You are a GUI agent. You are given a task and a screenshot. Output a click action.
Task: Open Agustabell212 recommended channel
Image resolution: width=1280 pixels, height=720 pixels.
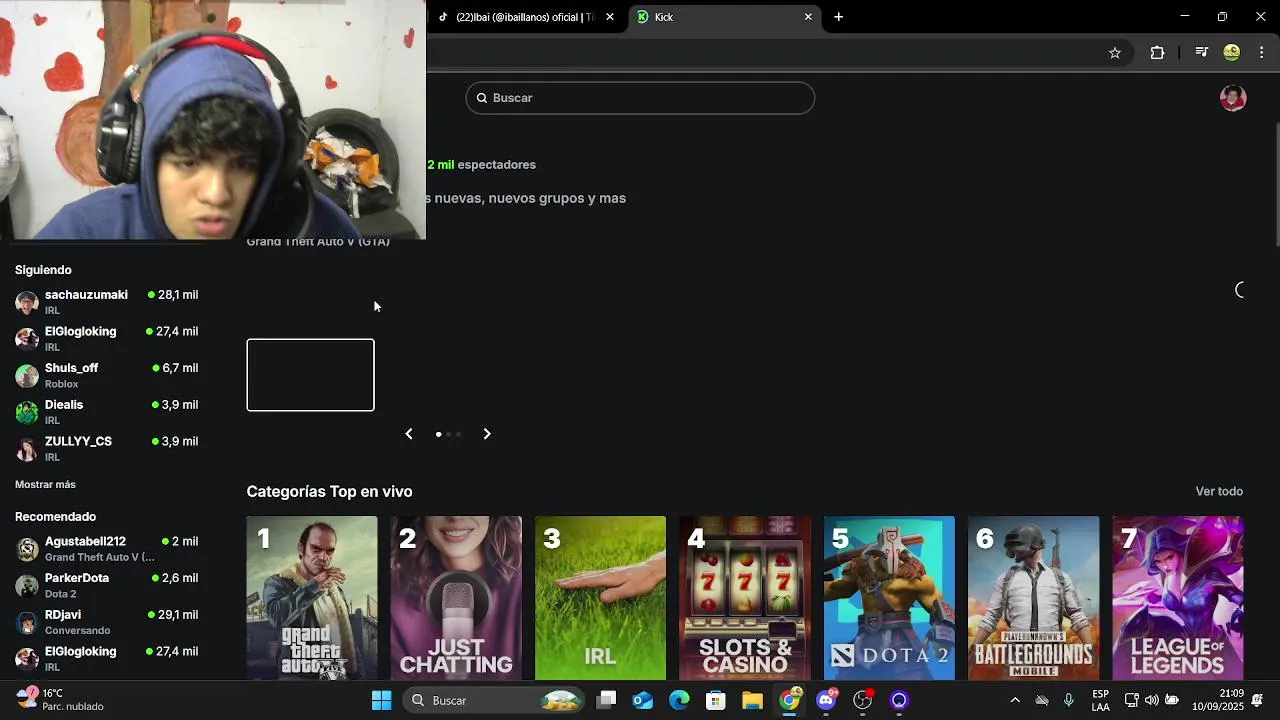click(107, 549)
